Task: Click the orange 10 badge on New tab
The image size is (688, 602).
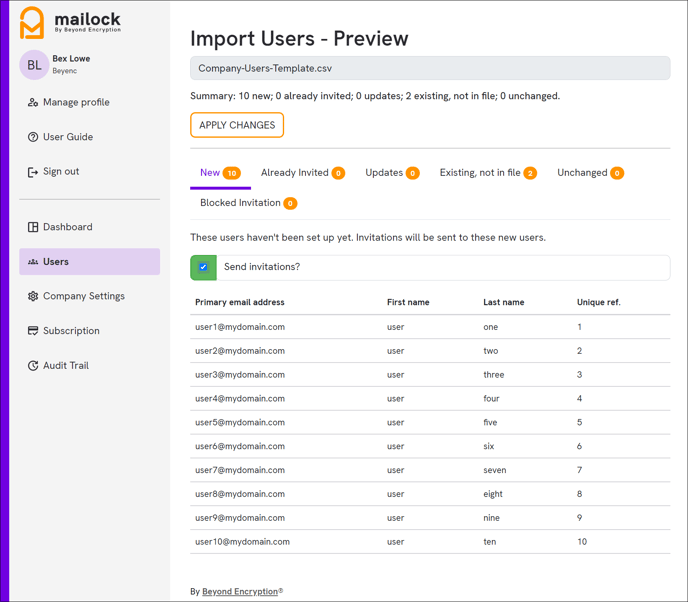Action: [x=232, y=173]
